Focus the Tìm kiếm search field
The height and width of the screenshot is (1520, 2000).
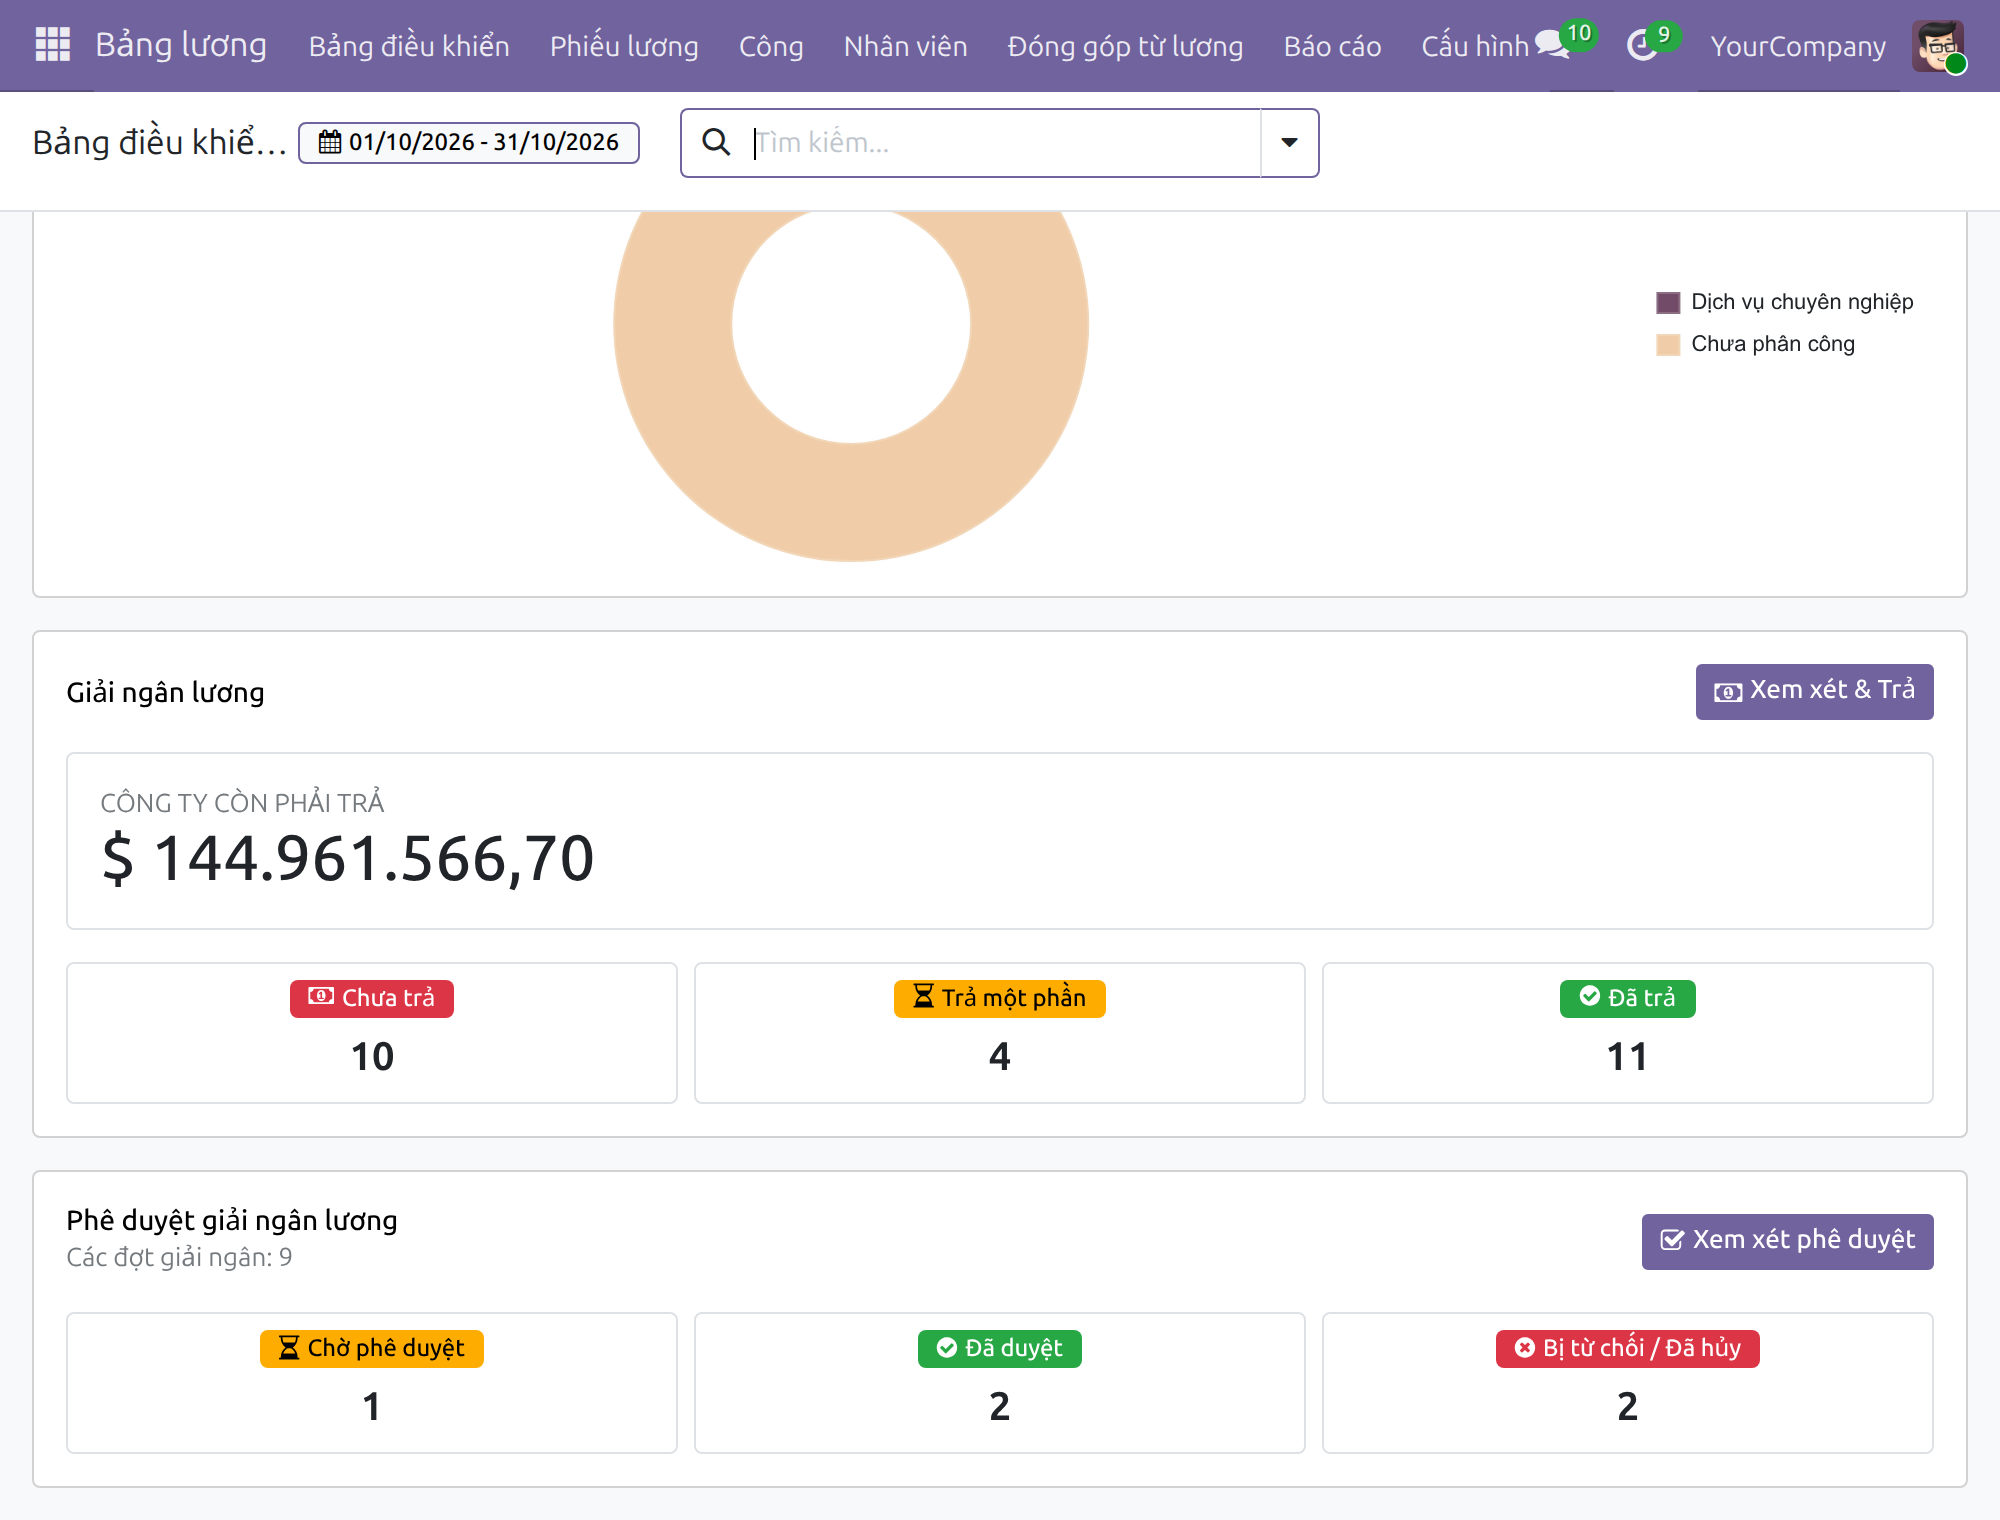click(x=1004, y=142)
